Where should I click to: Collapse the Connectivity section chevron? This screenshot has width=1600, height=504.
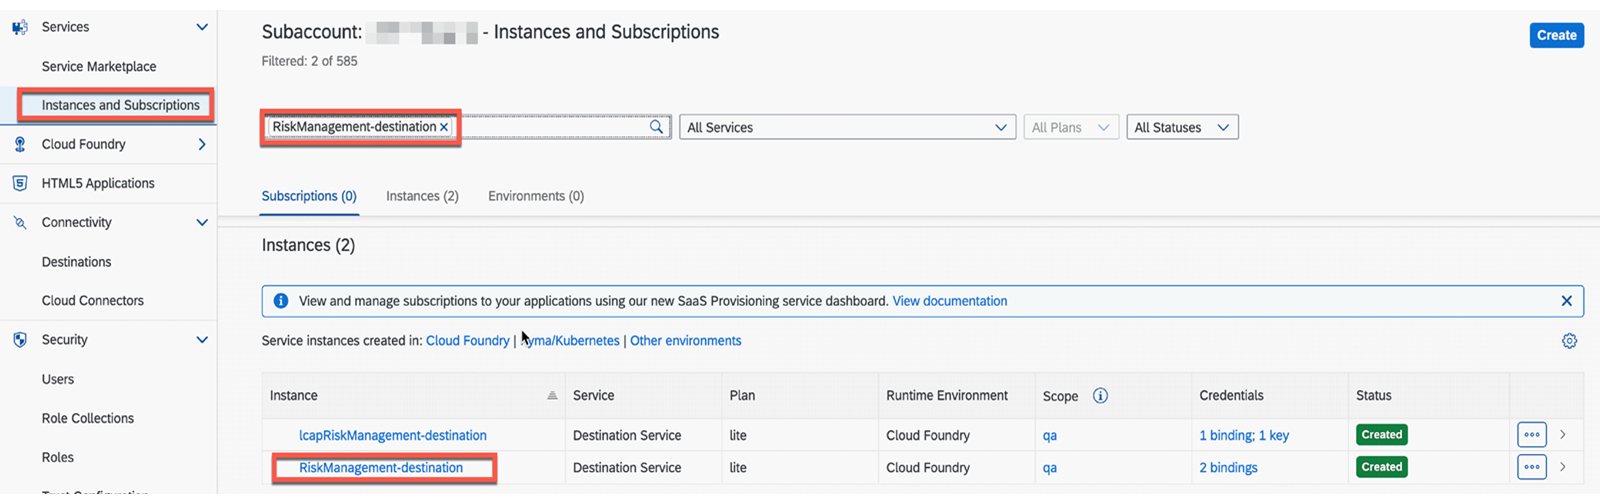tap(202, 222)
